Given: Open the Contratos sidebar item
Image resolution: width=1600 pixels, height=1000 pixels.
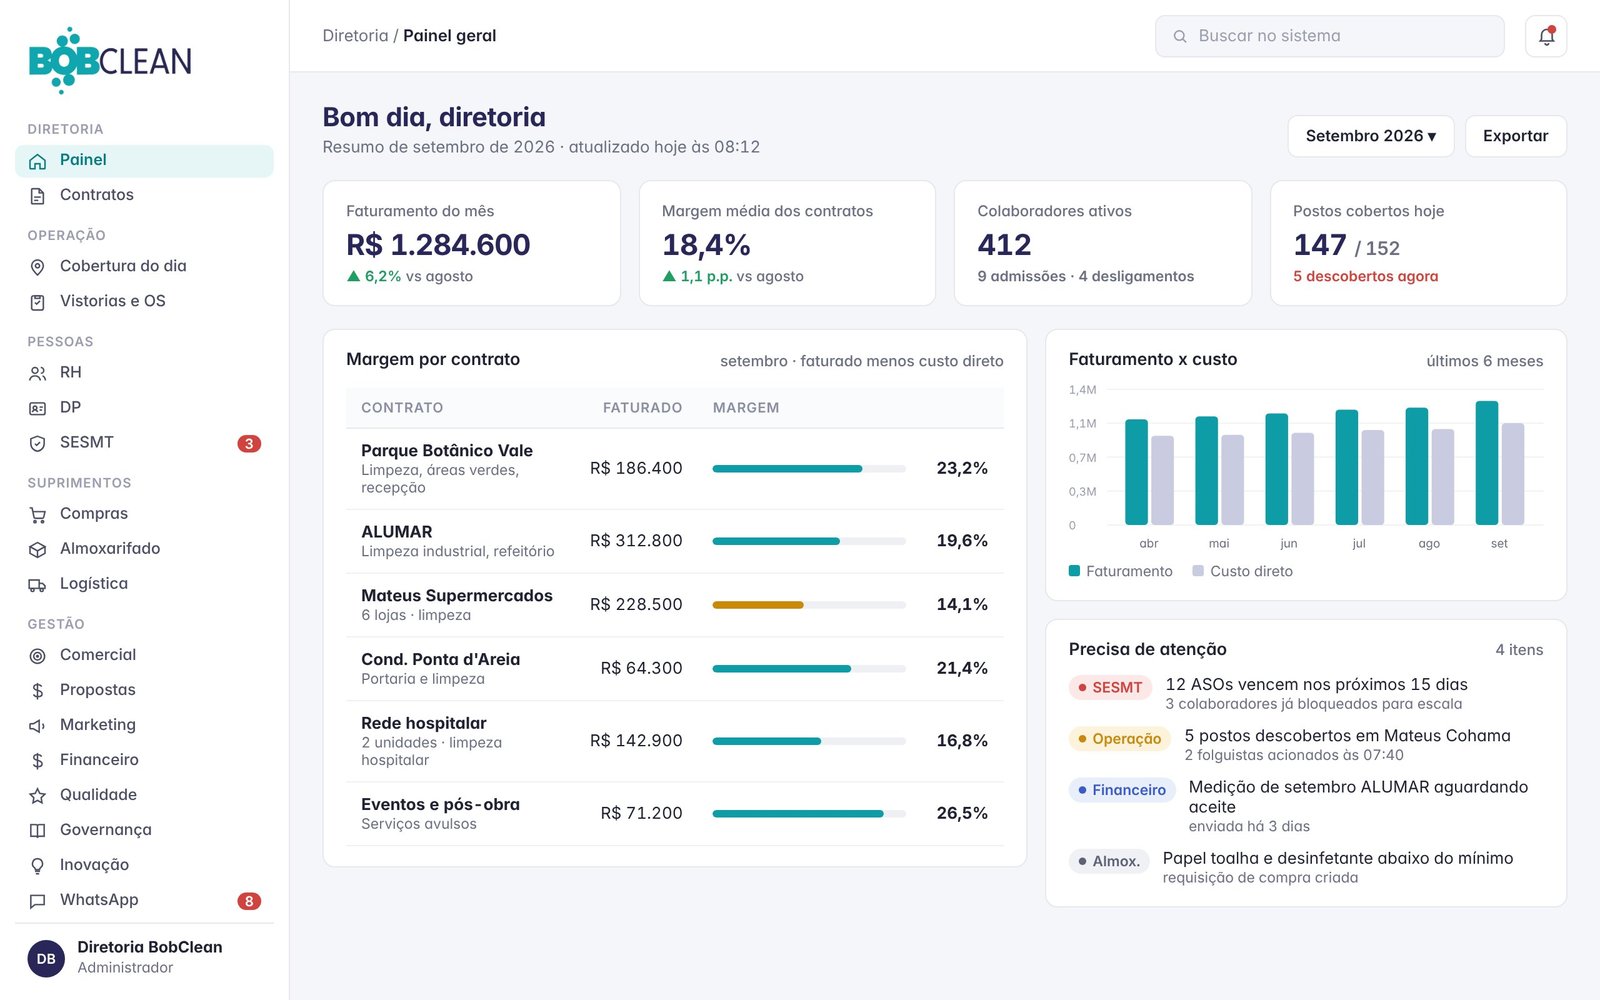Looking at the screenshot, I should coord(144,195).
